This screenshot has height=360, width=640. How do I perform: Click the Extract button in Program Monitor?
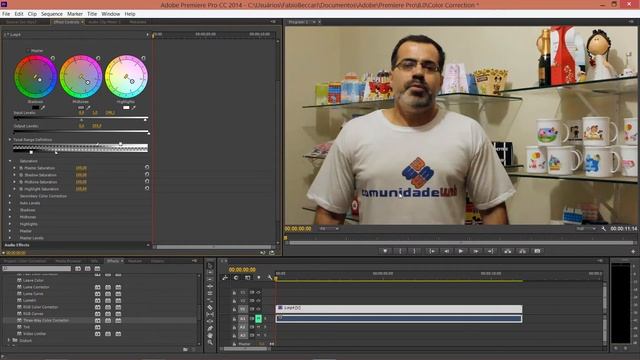tap(522, 251)
